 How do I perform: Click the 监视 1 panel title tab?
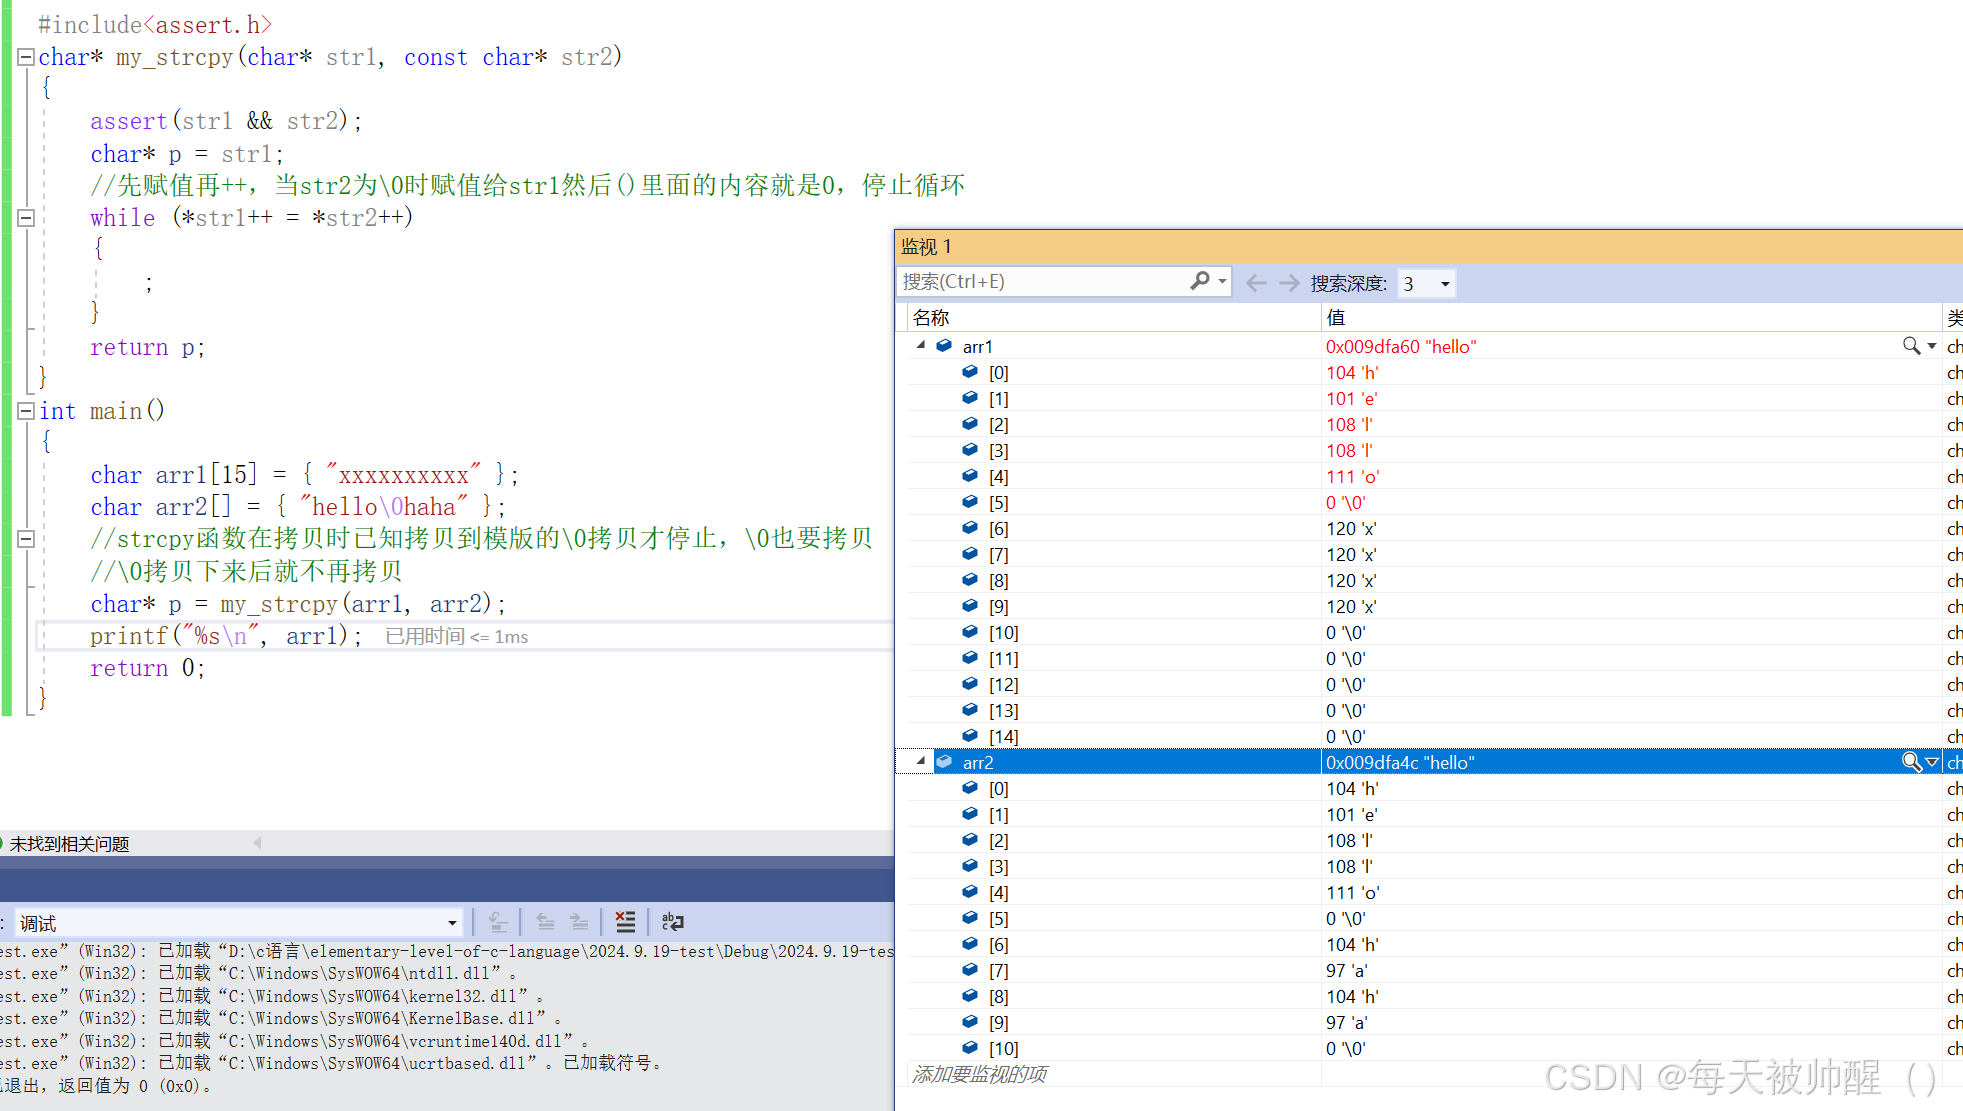click(926, 246)
